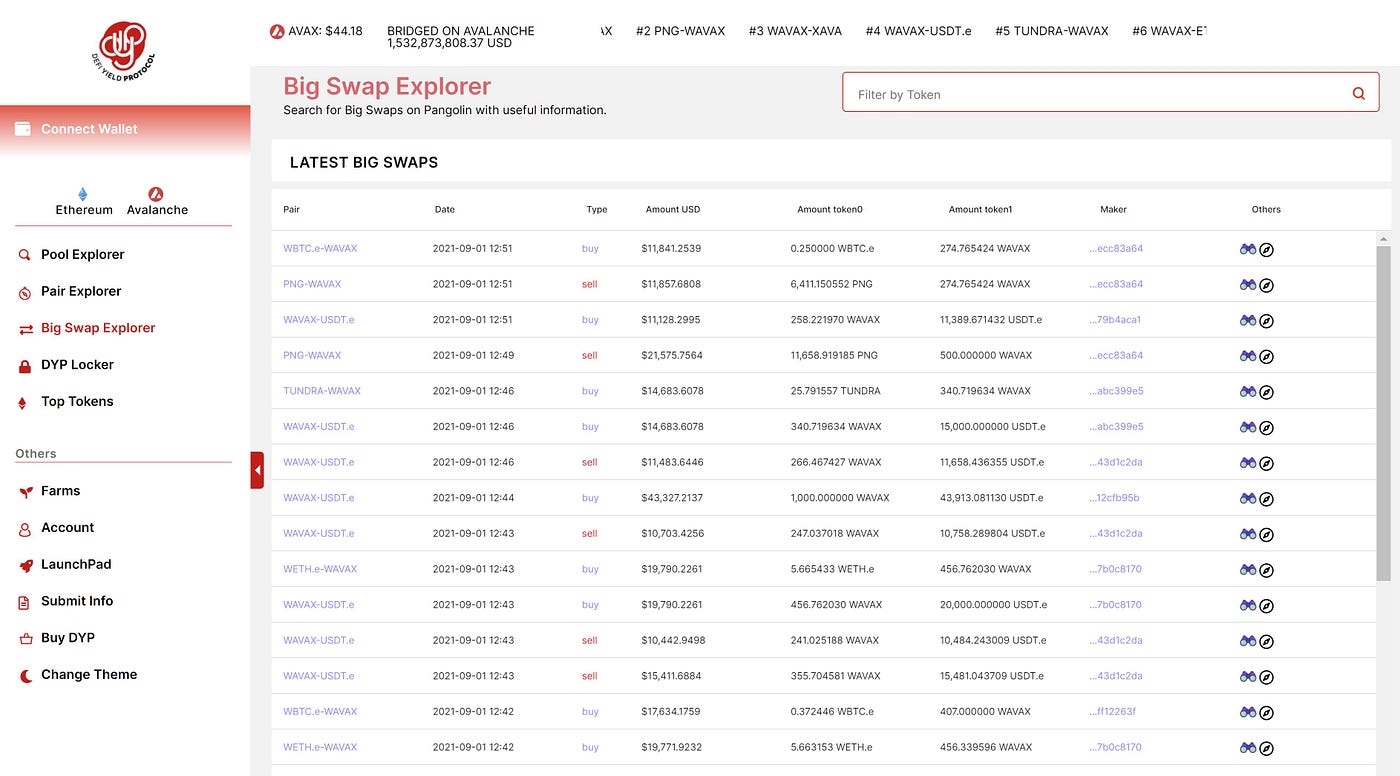The width and height of the screenshot is (1400, 776).
Task: Open compass icon for $11,128.2995 swap row
Action: 1266,321
